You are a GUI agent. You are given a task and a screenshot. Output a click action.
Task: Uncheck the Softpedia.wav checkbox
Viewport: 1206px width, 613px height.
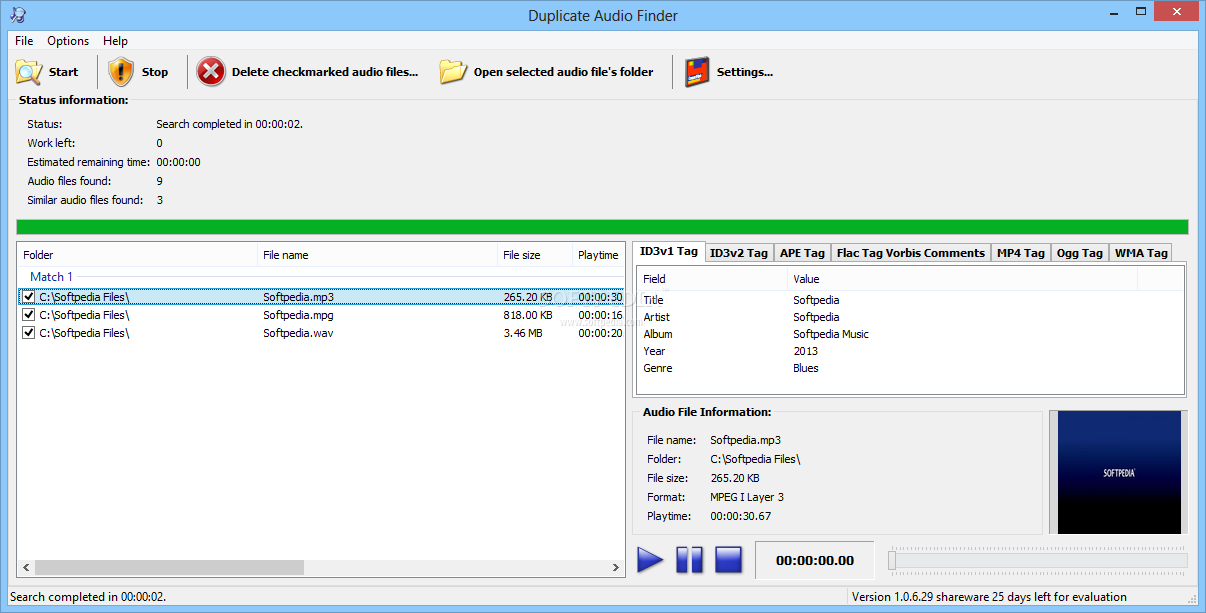[29, 333]
